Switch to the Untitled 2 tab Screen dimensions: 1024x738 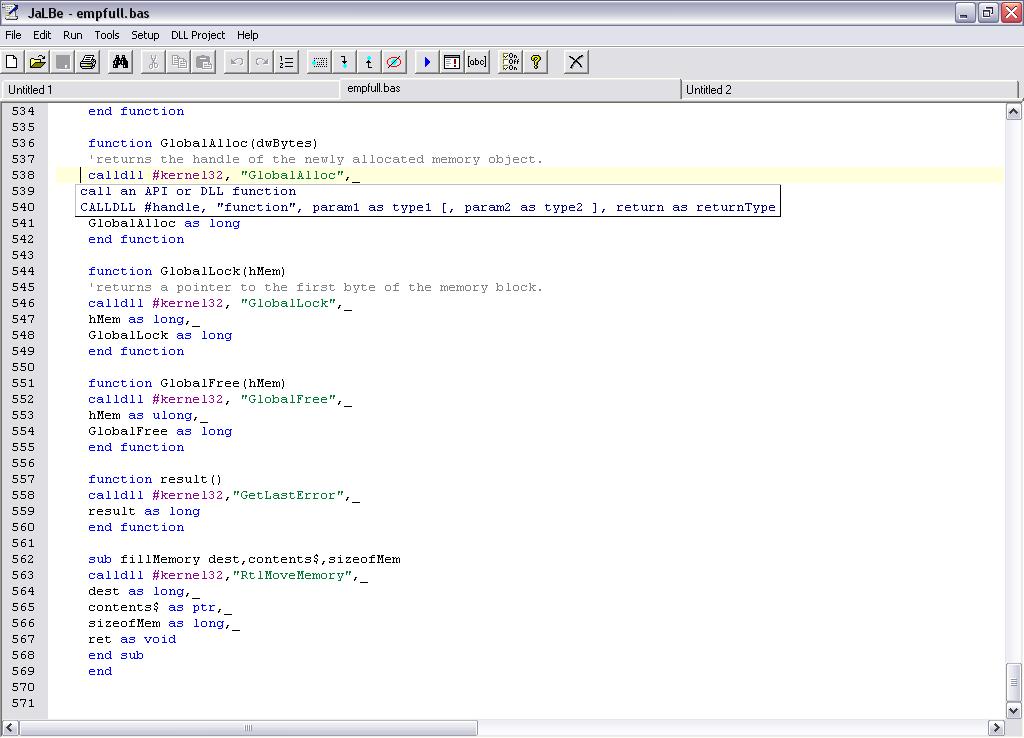click(709, 90)
